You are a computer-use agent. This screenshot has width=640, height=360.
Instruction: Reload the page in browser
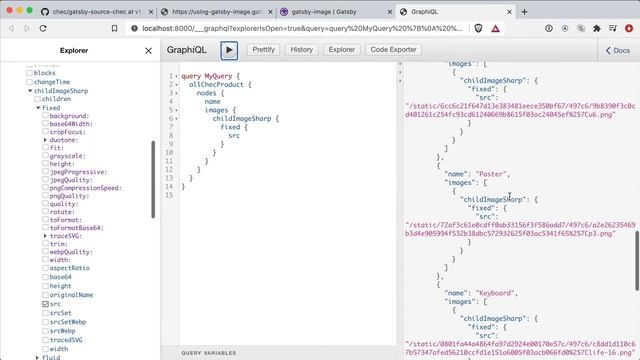click(43, 28)
